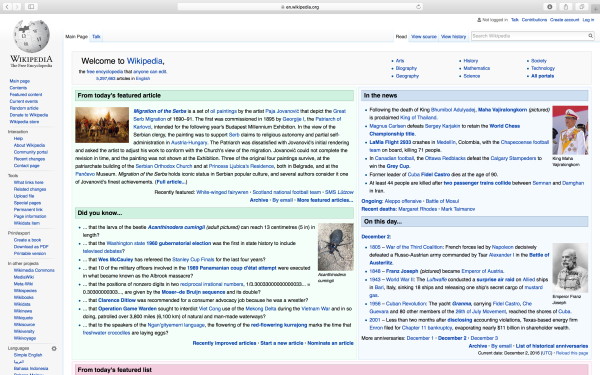Open the Society portal link
The height and width of the screenshot is (375, 600).
(539, 61)
